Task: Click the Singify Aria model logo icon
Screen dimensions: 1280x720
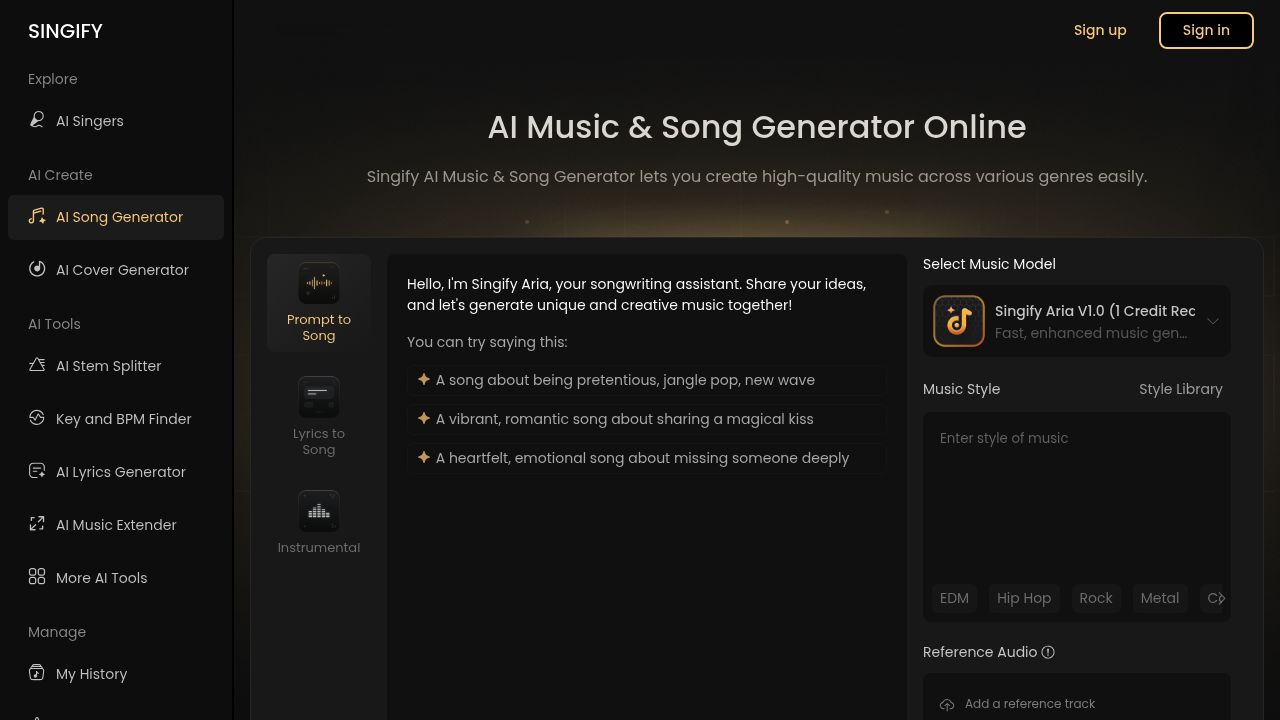Action: click(x=959, y=321)
